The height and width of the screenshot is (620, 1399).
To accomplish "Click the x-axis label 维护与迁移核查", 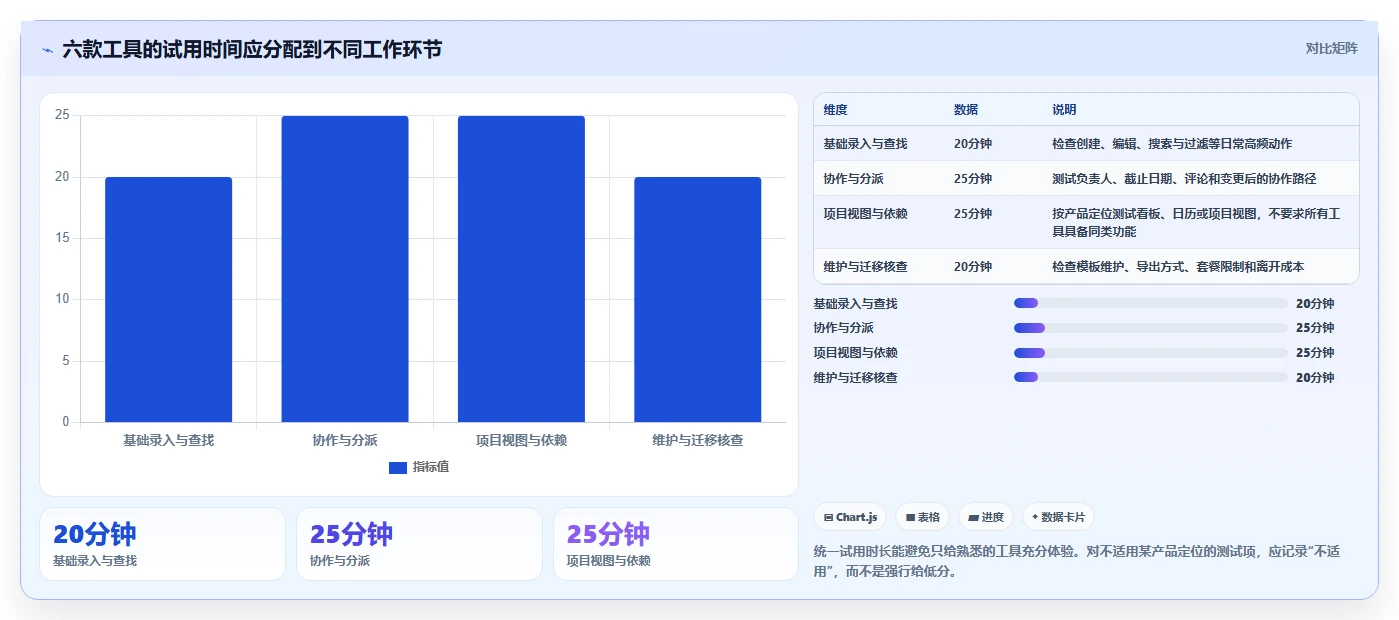I will [698, 440].
